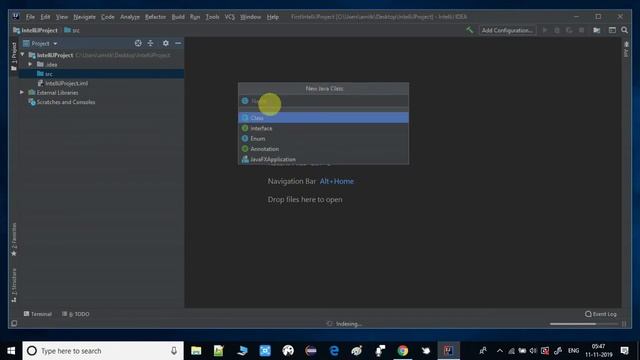Hide the Project tool window

(x=178, y=43)
